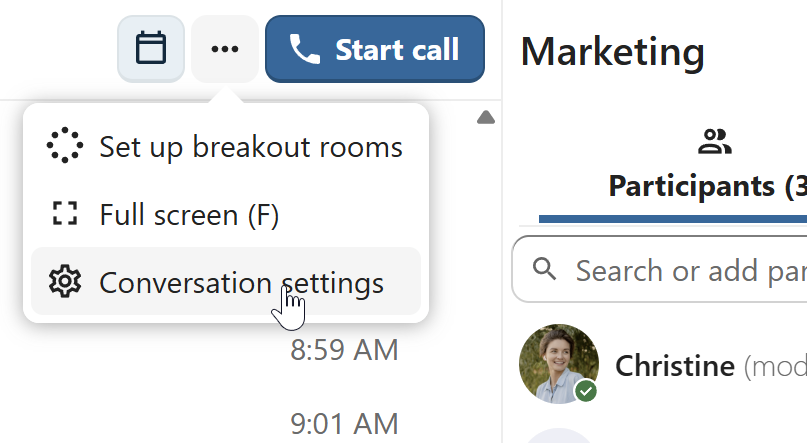
Task: Select Set up breakout rooms
Action: coord(226,147)
